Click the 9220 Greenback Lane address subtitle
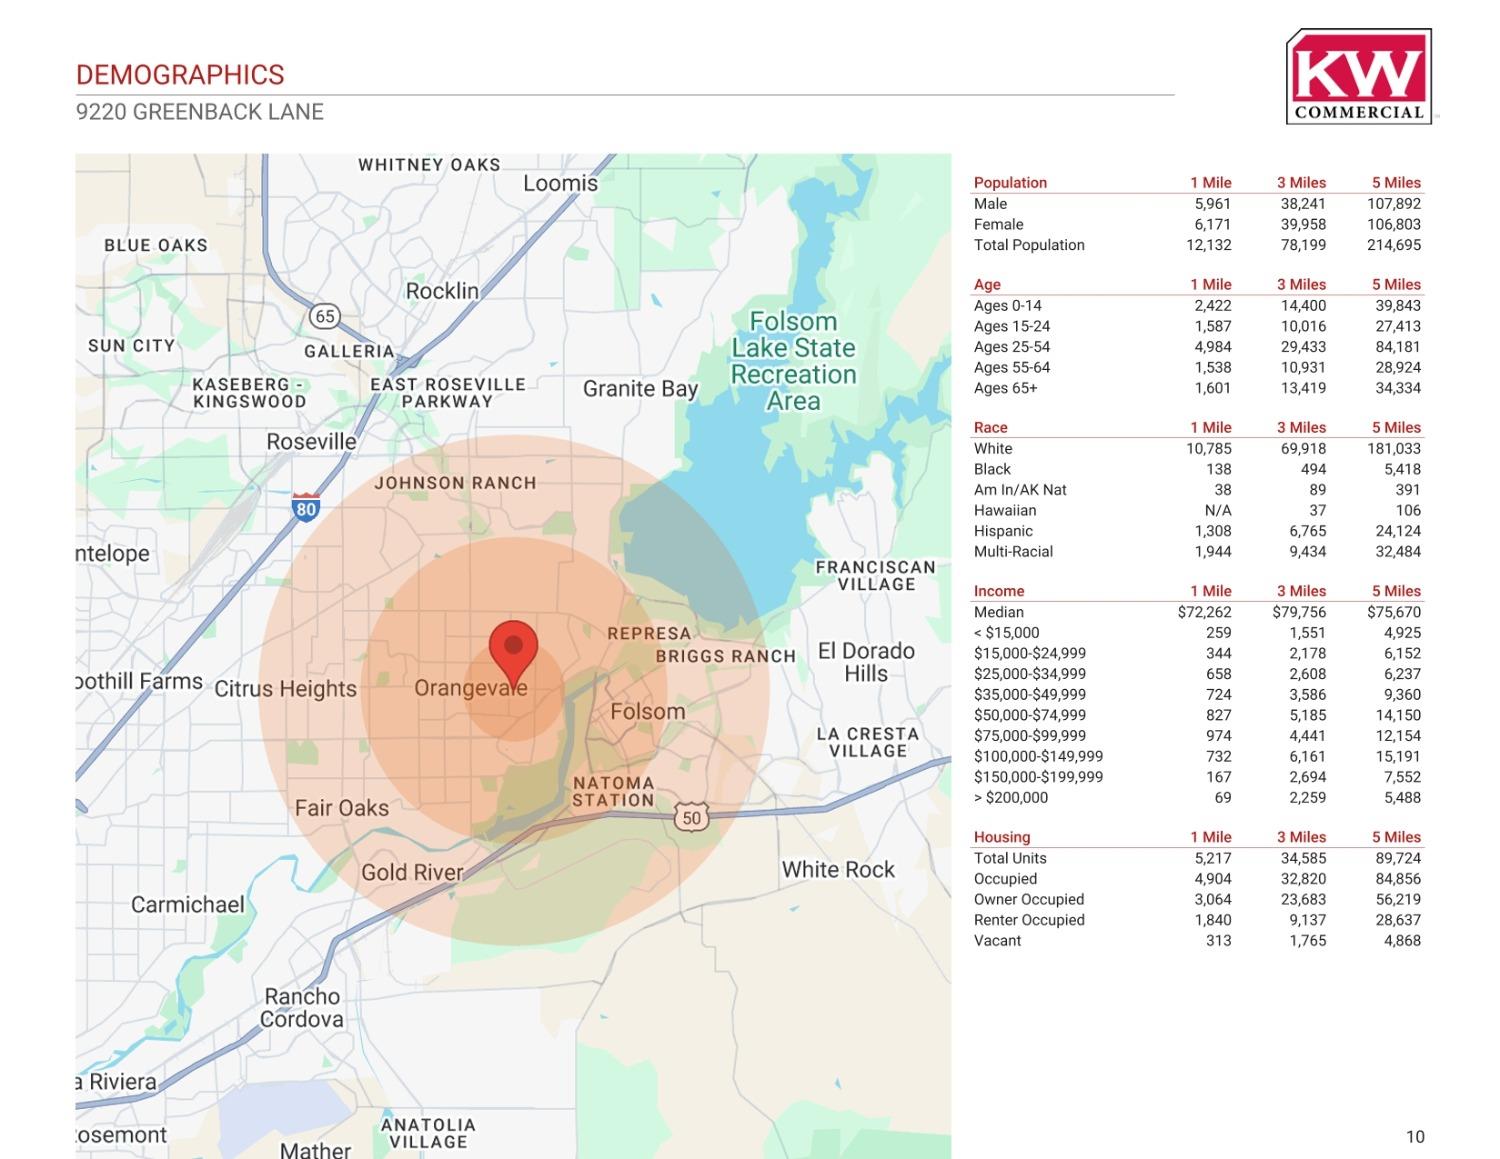Screen dimensions: 1500x1159 point(200,112)
